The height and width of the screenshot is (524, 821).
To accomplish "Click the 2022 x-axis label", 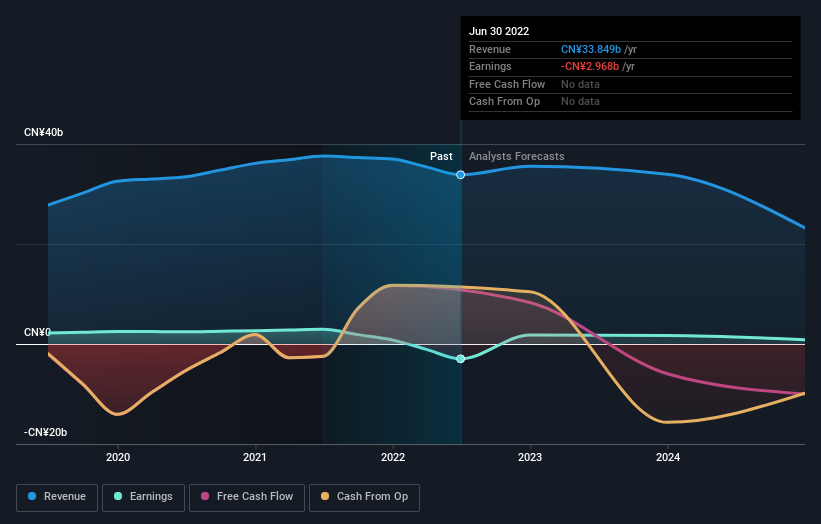I will 393,457.
